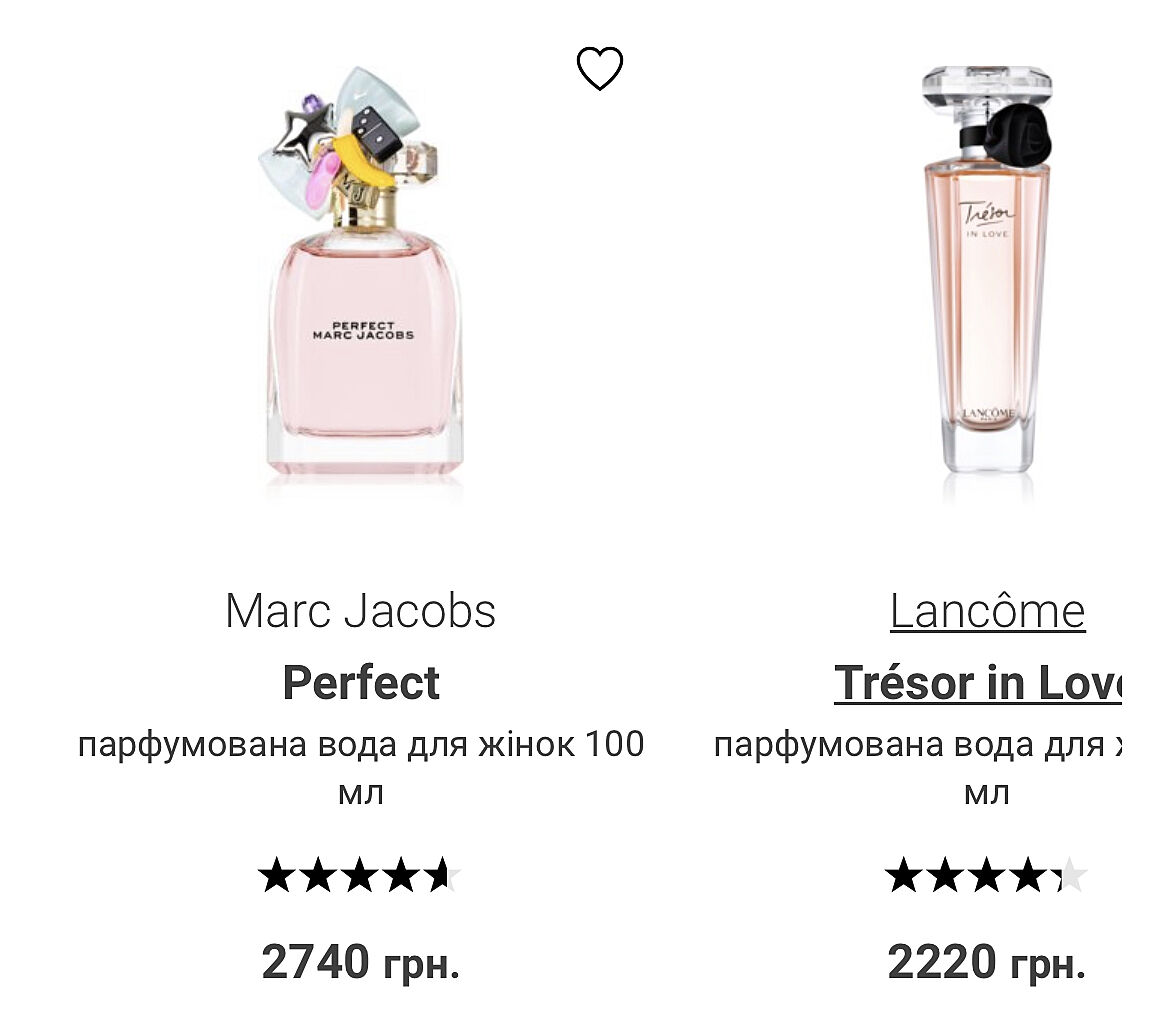Click the 'PERFECT MARC JACOBS' label on the bottle
The width and height of the screenshot is (1170, 1026).
pos(362,331)
